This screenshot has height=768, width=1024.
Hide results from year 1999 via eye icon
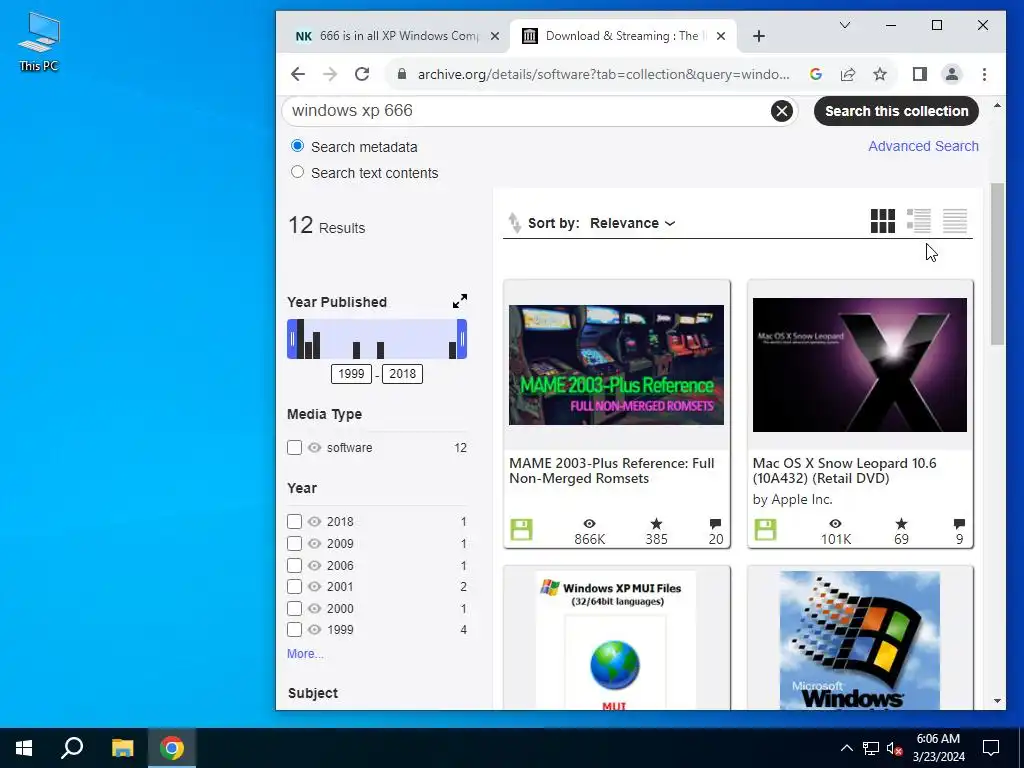click(x=315, y=630)
